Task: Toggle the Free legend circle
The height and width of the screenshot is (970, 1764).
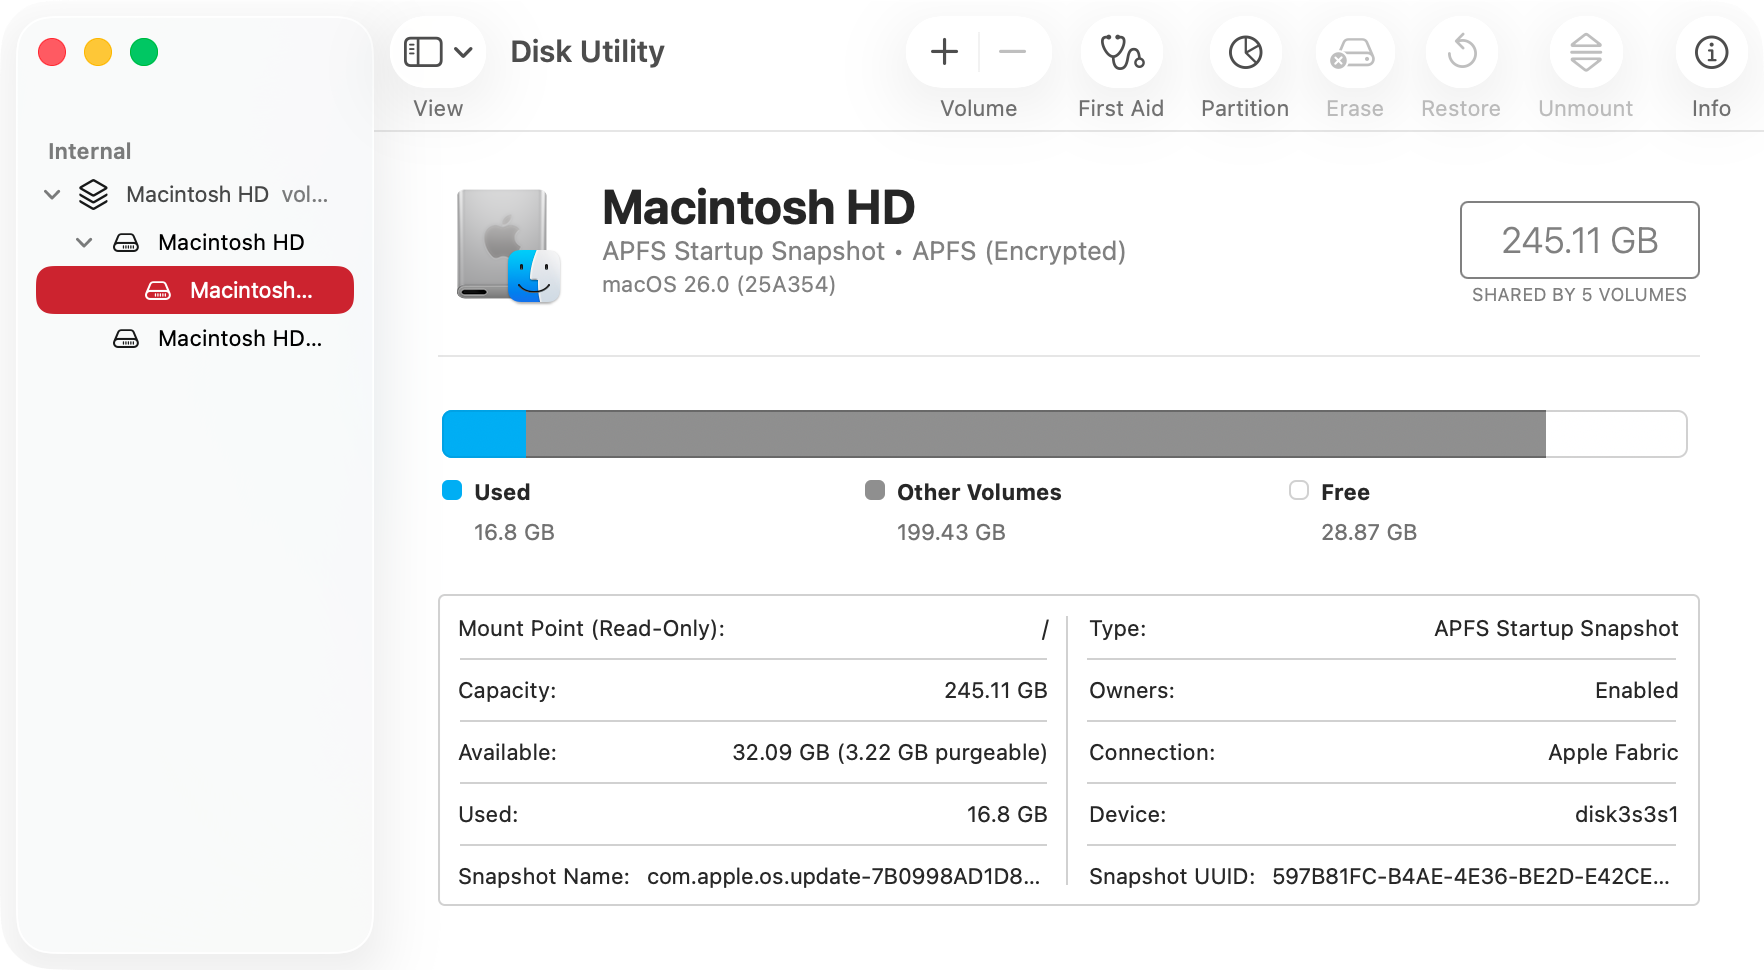Action: point(1299,491)
